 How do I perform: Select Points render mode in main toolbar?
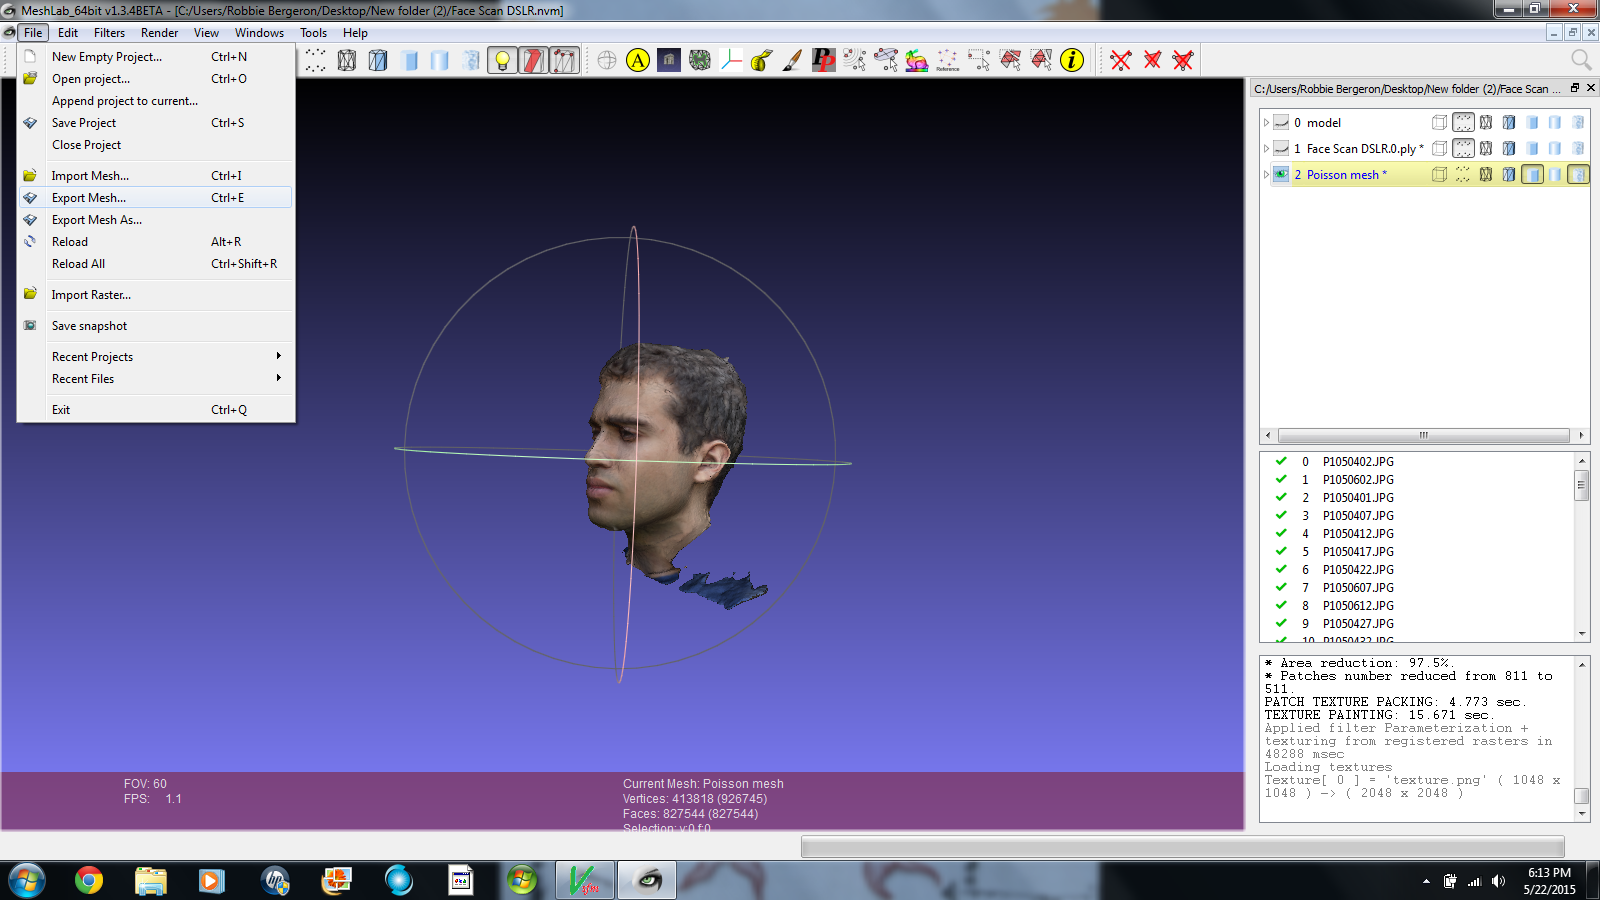(x=316, y=61)
